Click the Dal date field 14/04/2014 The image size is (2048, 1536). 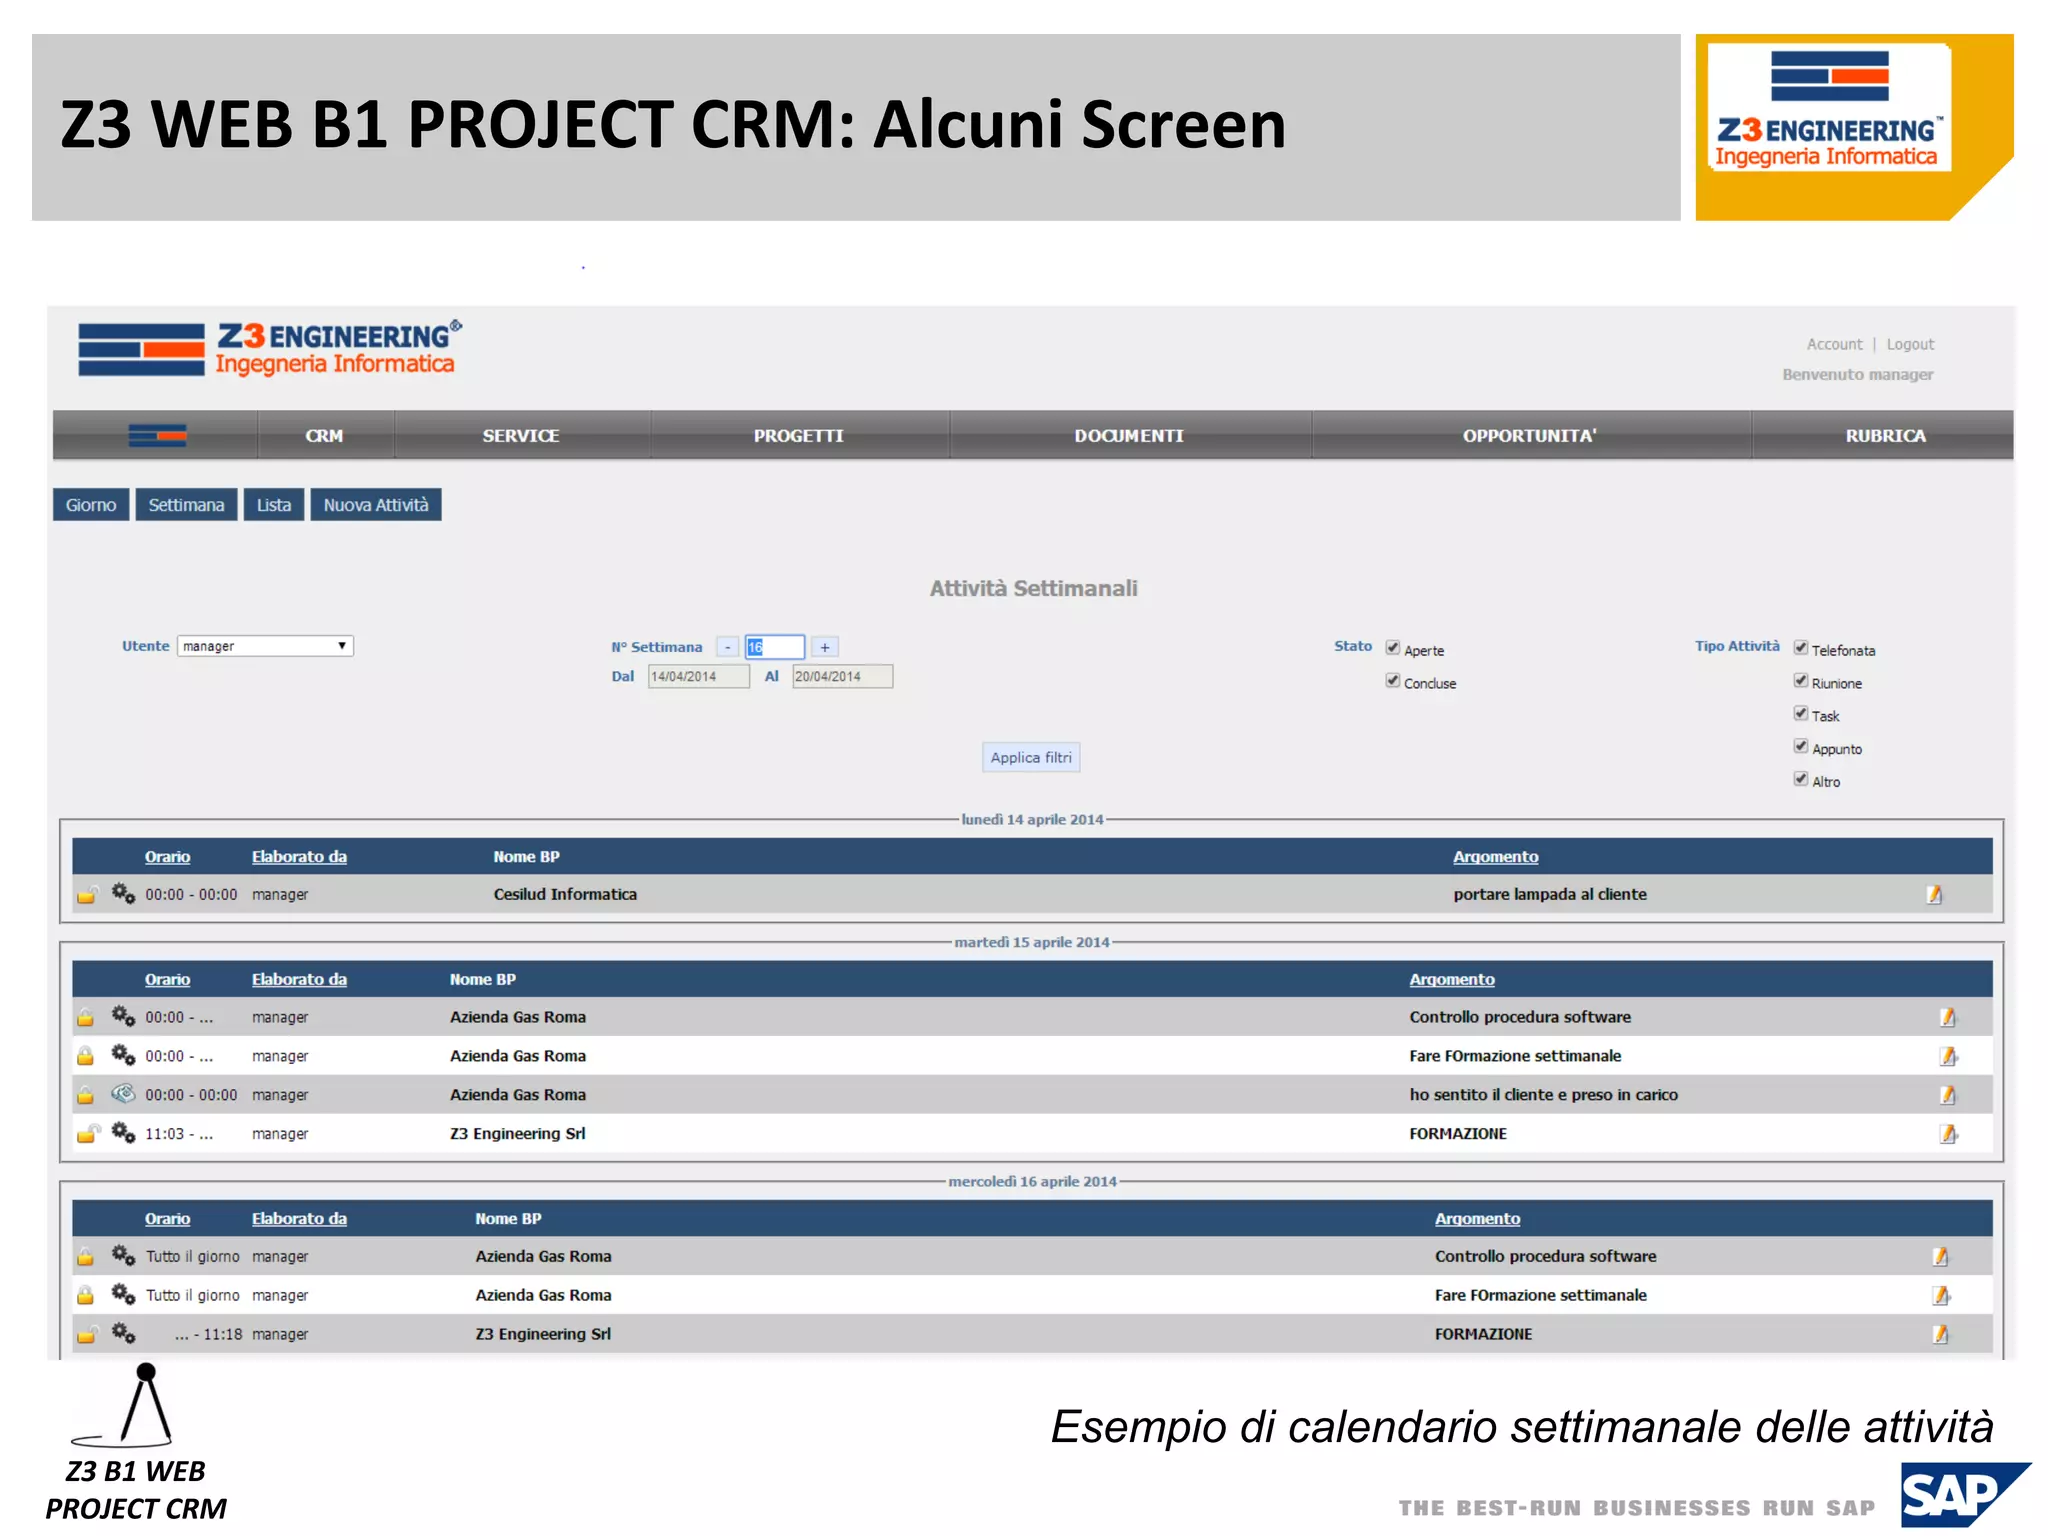point(699,677)
